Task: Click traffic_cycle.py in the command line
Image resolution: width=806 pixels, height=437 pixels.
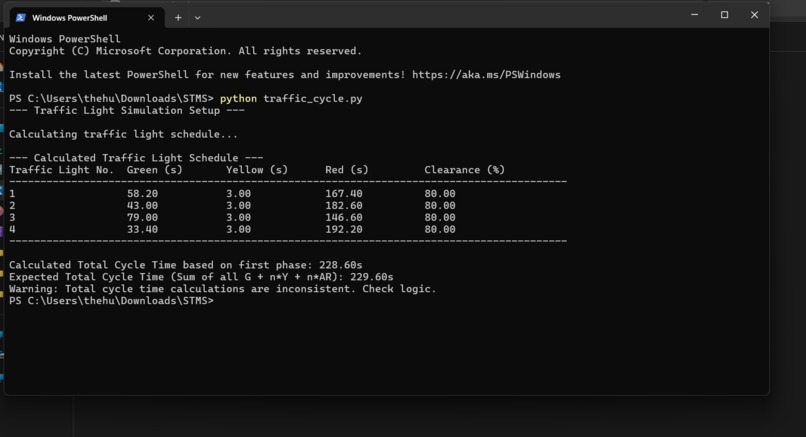Action: 313,99
